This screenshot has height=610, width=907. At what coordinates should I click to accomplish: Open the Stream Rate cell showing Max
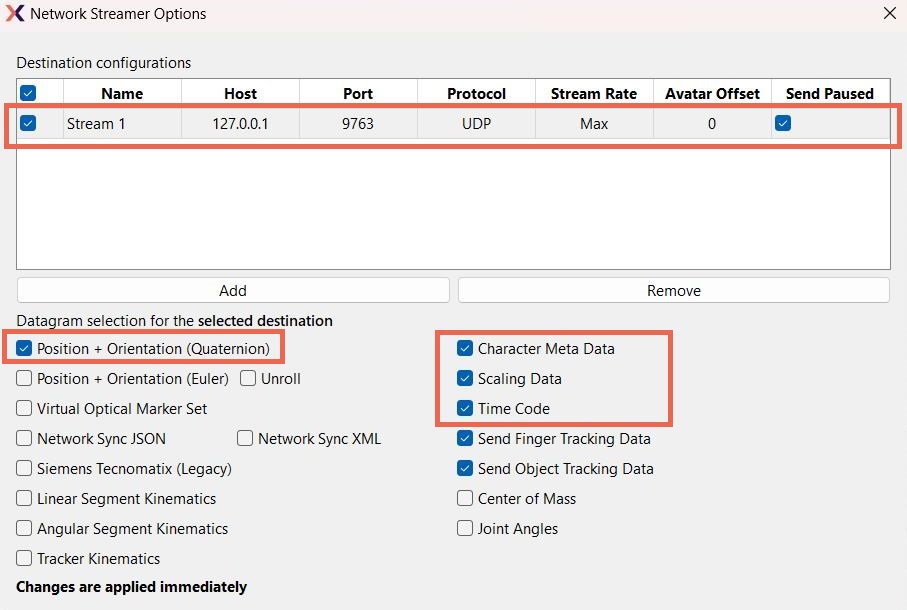[x=594, y=124]
